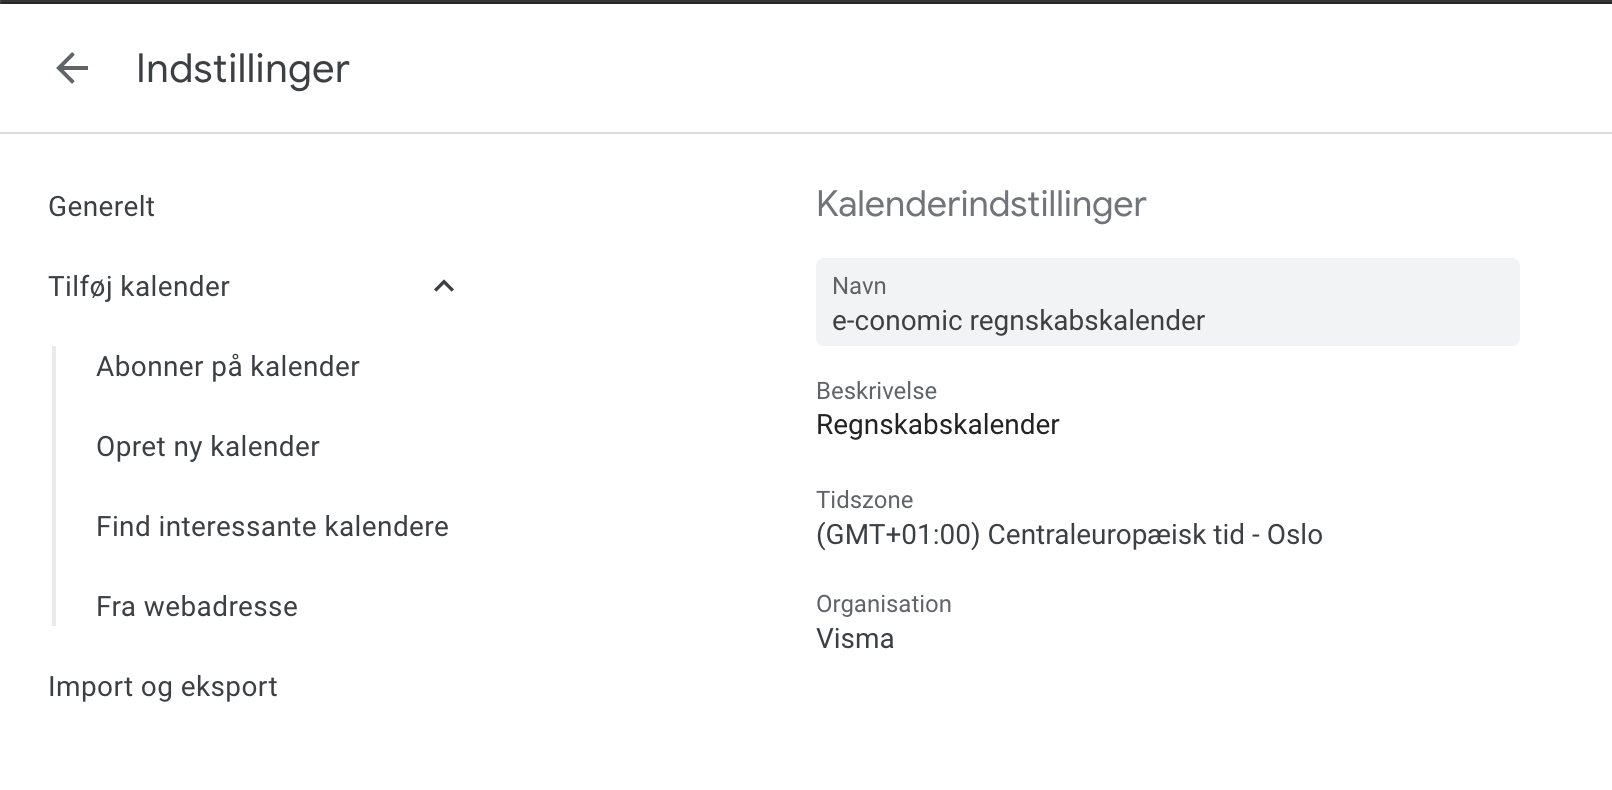This screenshot has height=790, width=1612.
Task: Select Tilføj kalender in the sidebar
Action: pos(139,287)
